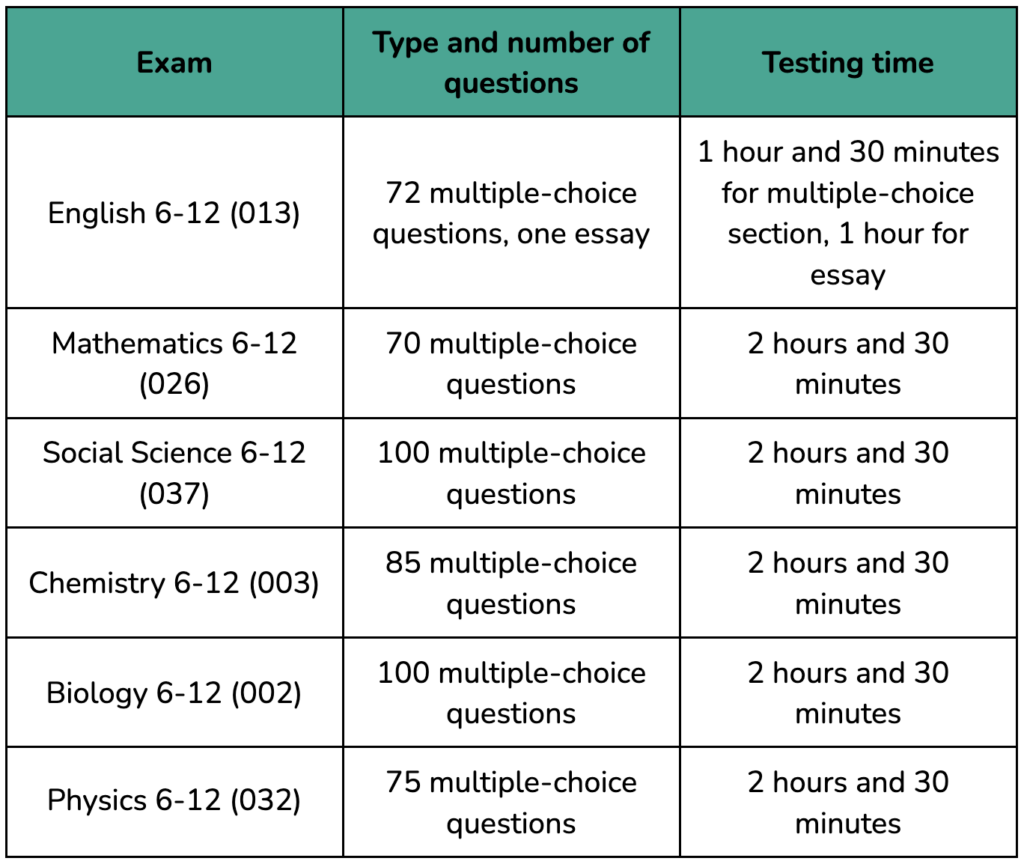The width and height of the screenshot is (1024, 864).
Task: Click the Biology testing time cell
Action: pyautogui.click(x=848, y=693)
